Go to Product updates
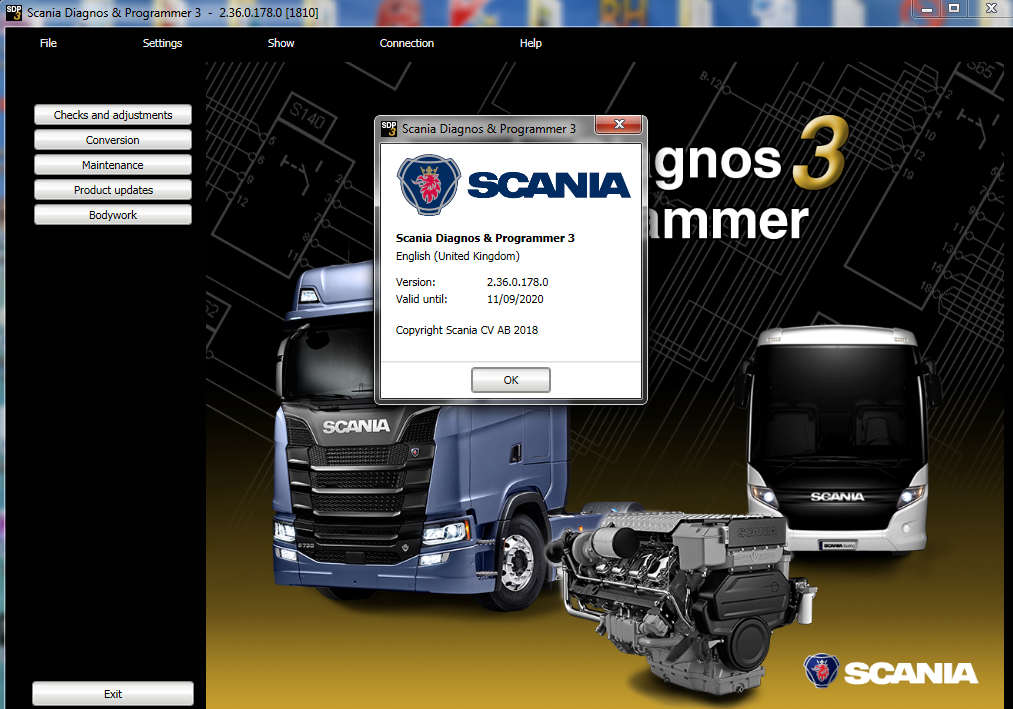This screenshot has width=1013, height=709. (x=113, y=190)
